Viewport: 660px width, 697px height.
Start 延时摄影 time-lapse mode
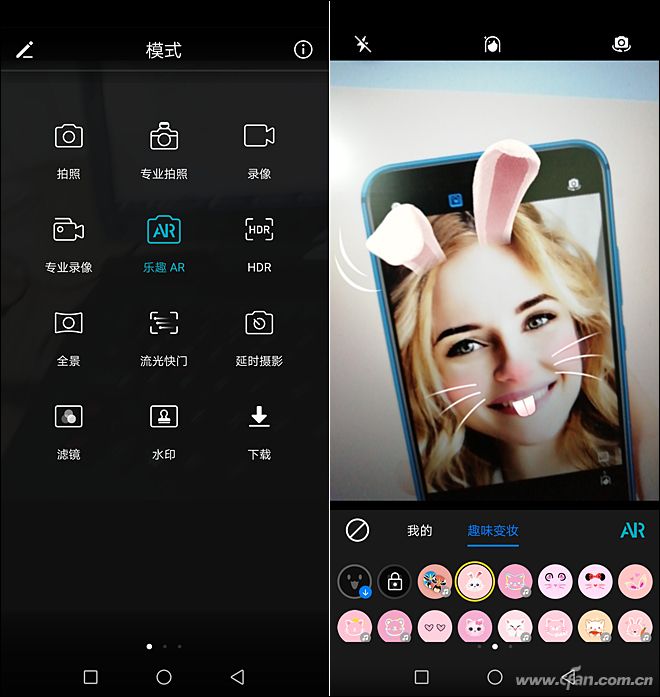coord(259,323)
